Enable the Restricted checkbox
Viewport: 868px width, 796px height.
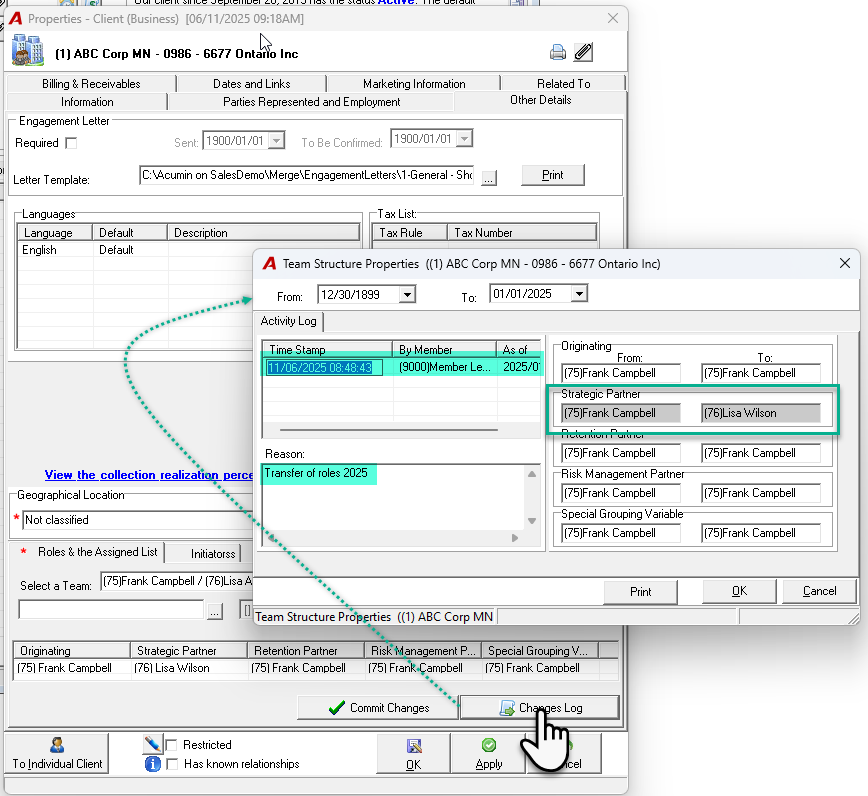[x=172, y=745]
